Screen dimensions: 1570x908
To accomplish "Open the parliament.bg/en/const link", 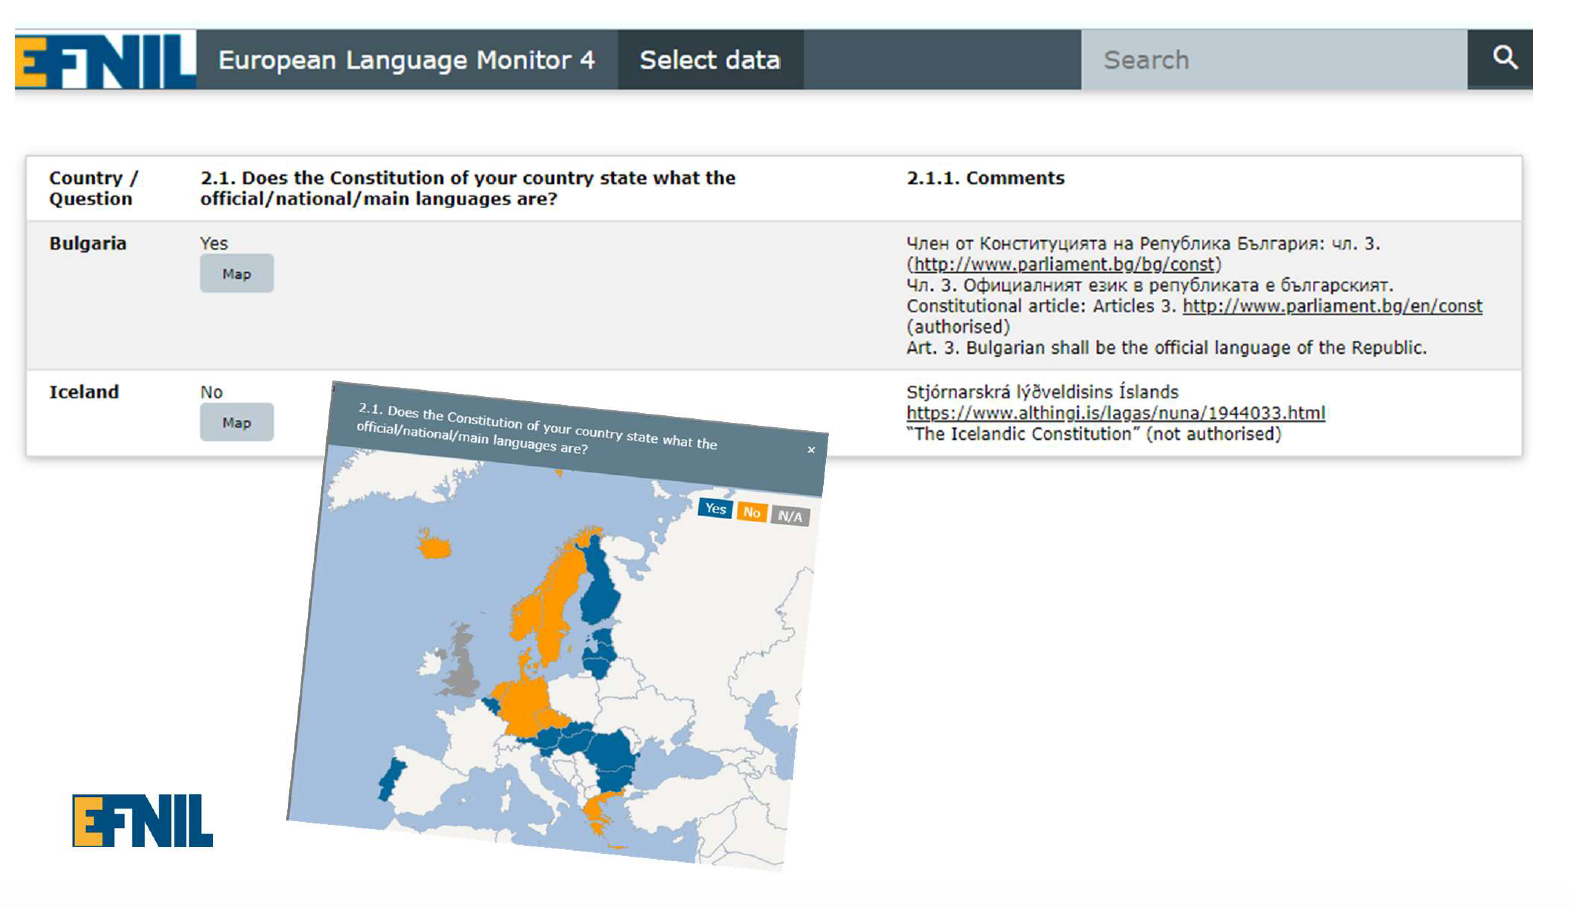I will pos(1332,306).
